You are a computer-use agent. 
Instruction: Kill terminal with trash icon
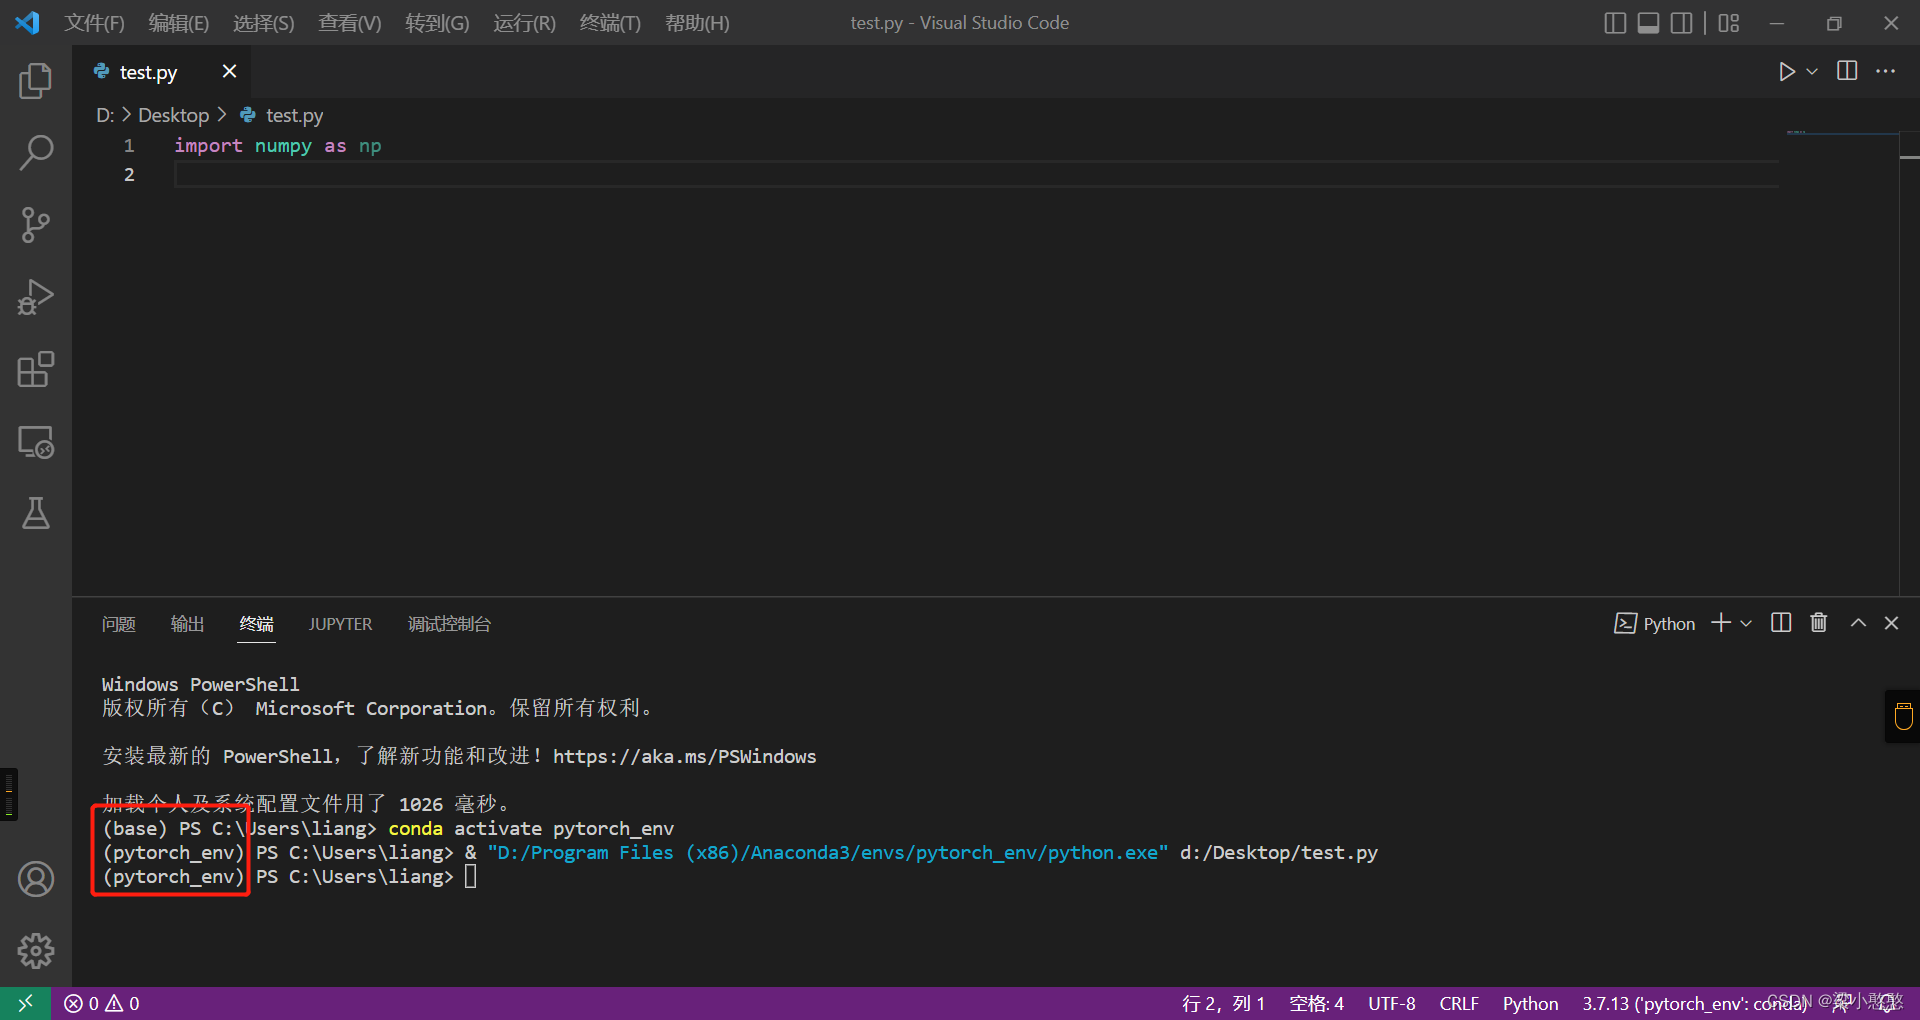click(1818, 623)
